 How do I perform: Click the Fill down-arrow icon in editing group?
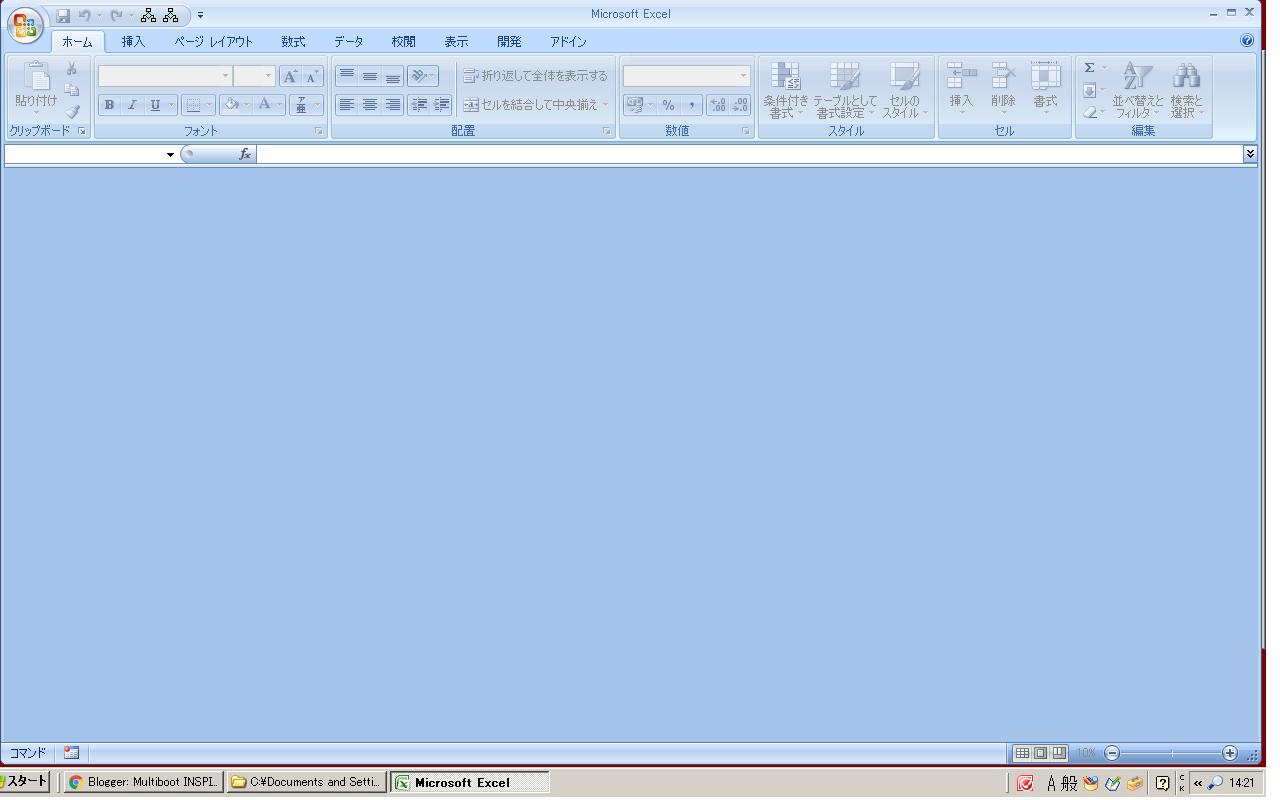coord(1090,90)
